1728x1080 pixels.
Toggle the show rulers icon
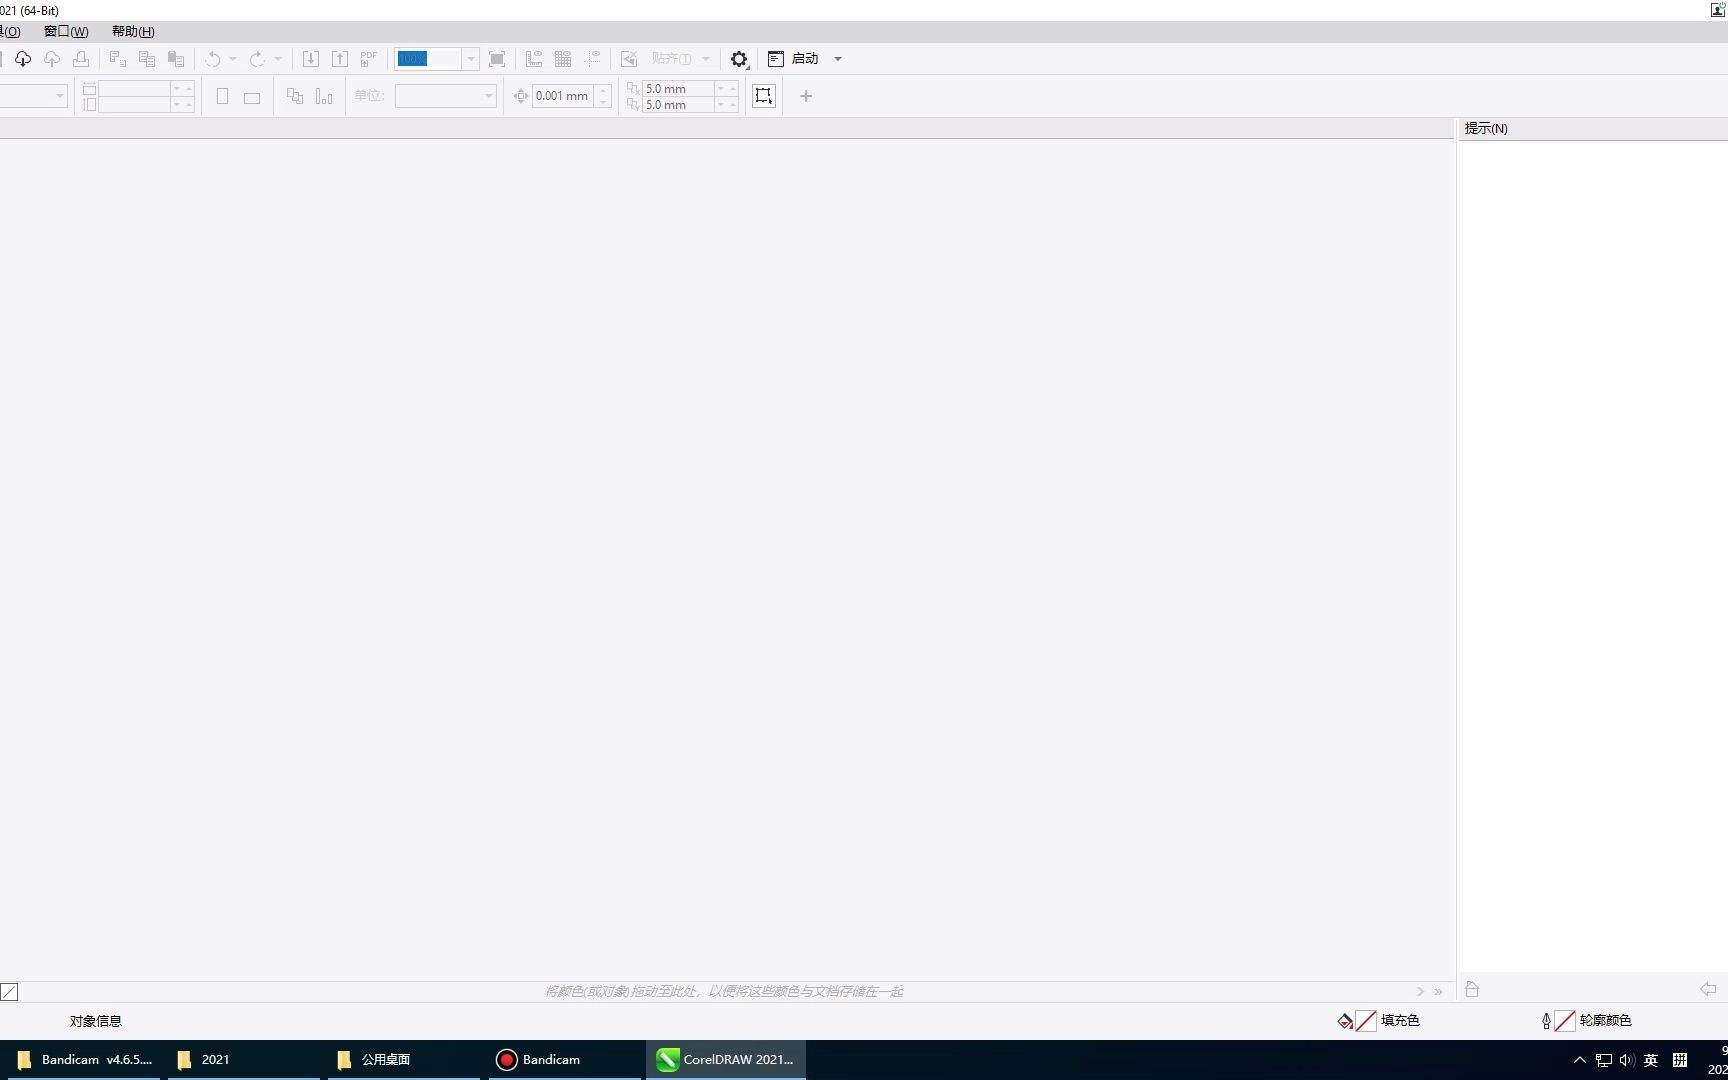coord(534,59)
